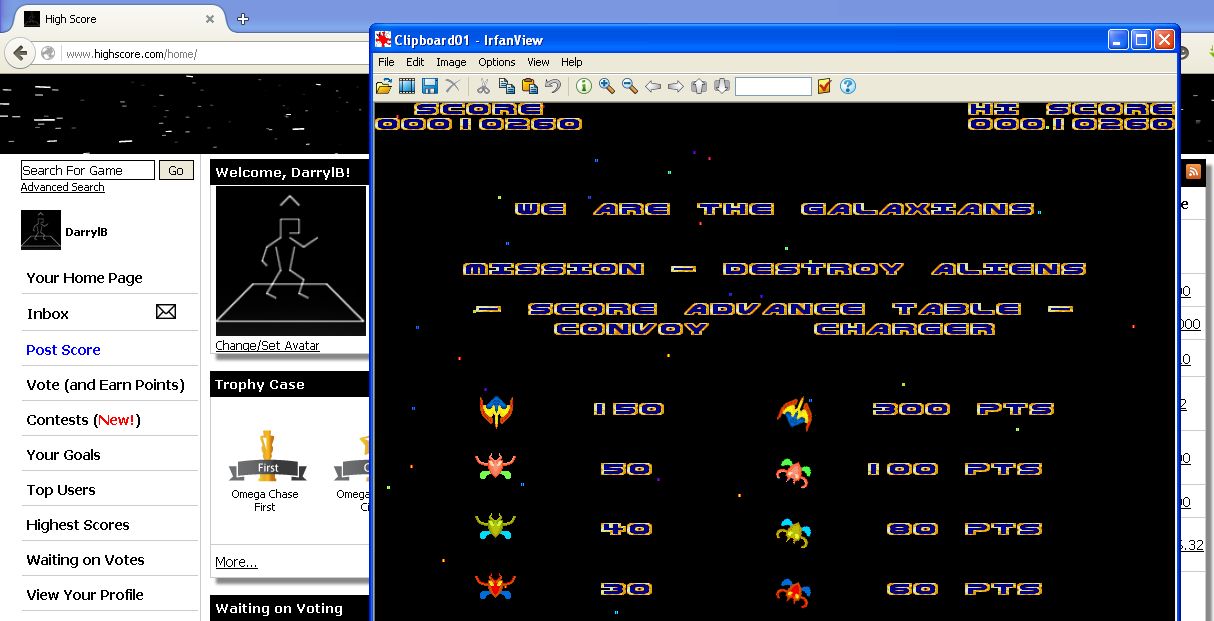Open Waiting on Votes link
Image resolution: width=1214 pixels, height=621 pixels.
tap(85, 559)
